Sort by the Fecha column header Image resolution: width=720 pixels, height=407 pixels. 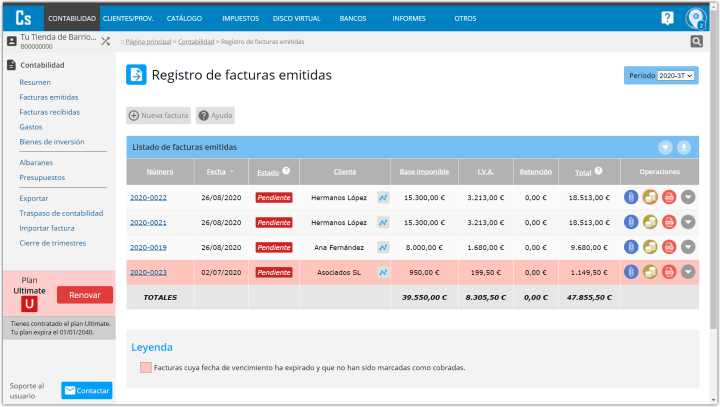(x=216, y=172)
